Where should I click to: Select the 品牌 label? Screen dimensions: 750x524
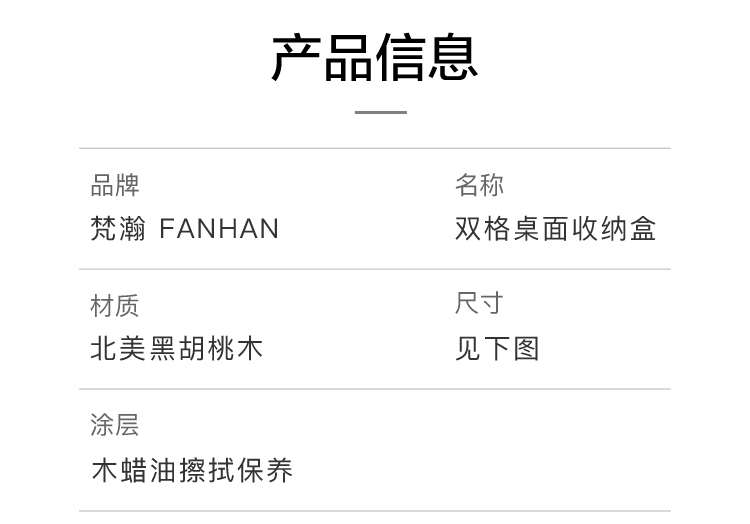pyautogui.click(x=115, y=185)
